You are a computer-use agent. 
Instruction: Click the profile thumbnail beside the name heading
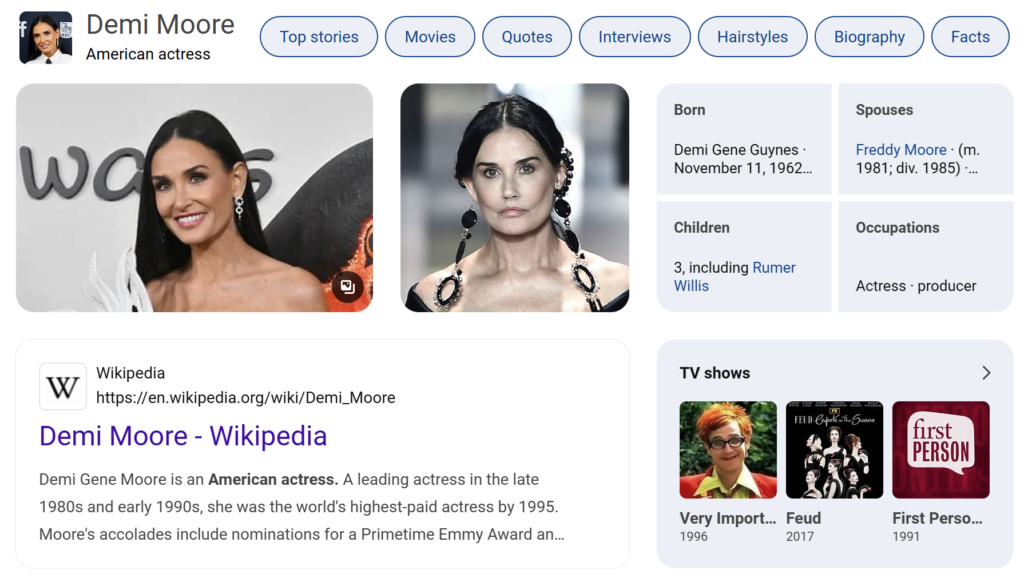45,38
